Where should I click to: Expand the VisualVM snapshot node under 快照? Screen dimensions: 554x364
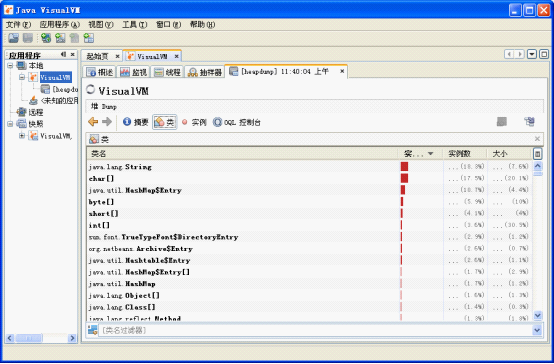[22, 136]
